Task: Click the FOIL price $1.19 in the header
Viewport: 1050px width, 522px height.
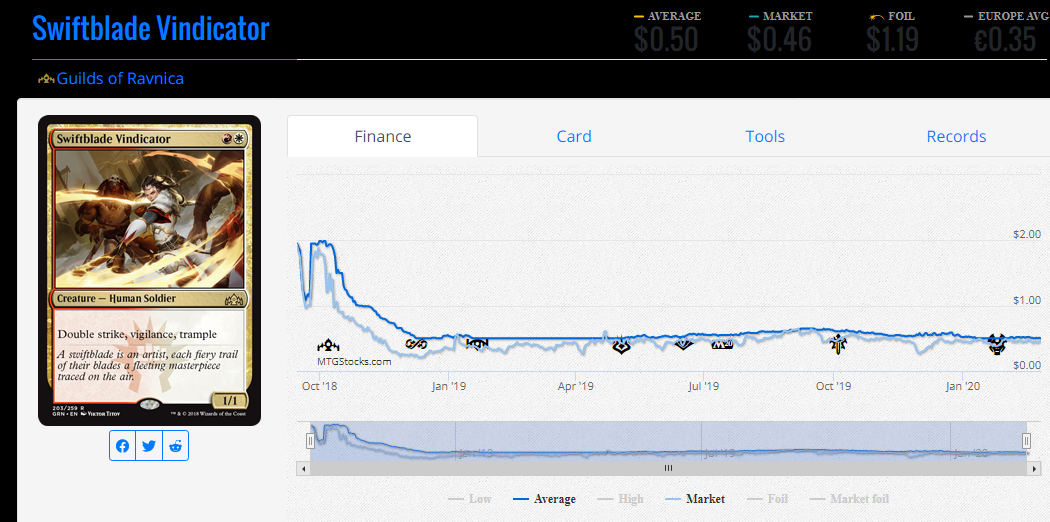Action: pos(892,40)
